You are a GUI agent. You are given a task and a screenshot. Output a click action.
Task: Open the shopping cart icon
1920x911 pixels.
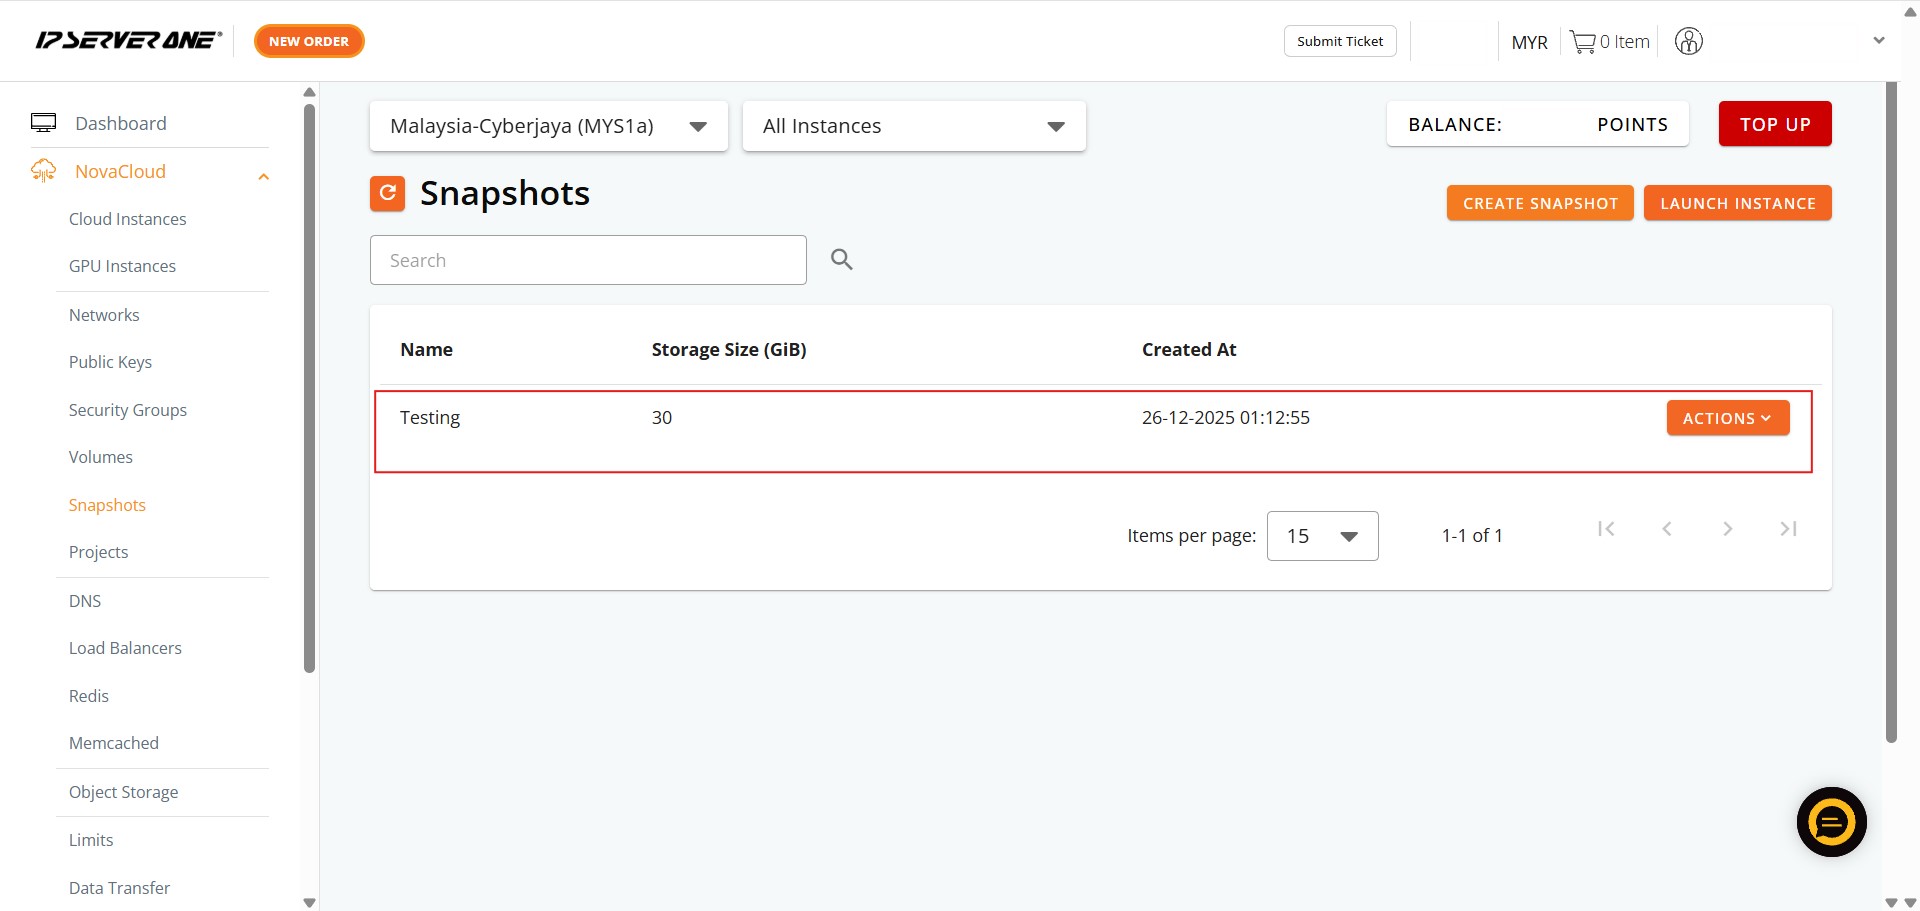point(1582,42)
